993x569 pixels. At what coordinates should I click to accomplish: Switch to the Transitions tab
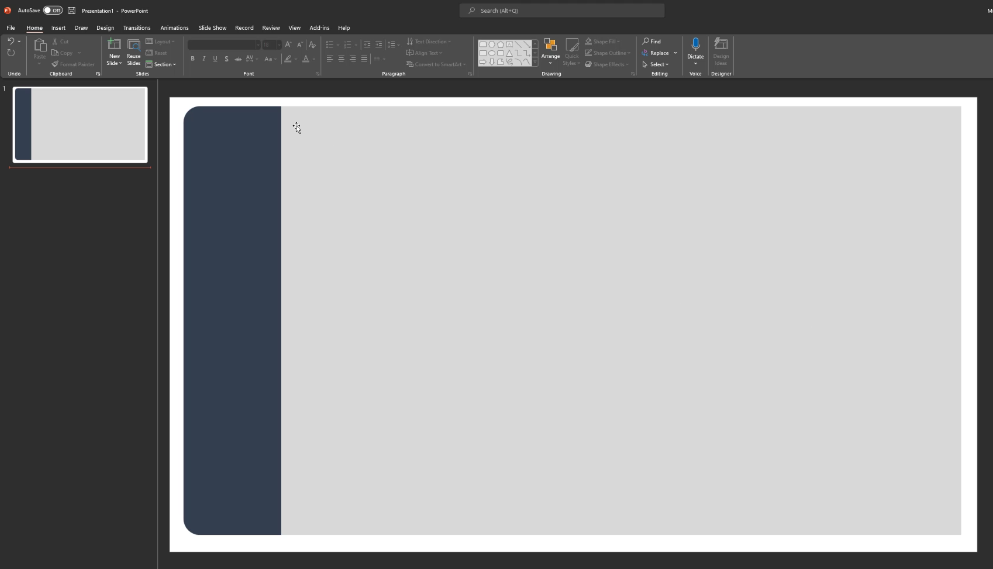(137, 28)
